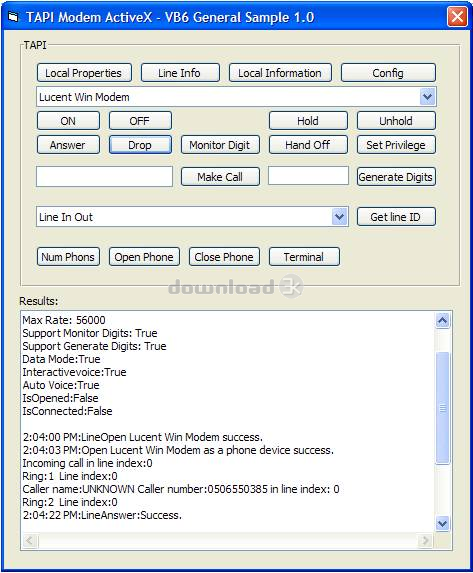Expand the Lucent Win Modem dropdown
Image resolution: width=473 pixels, height=573 pixels.
click(427, 97)
